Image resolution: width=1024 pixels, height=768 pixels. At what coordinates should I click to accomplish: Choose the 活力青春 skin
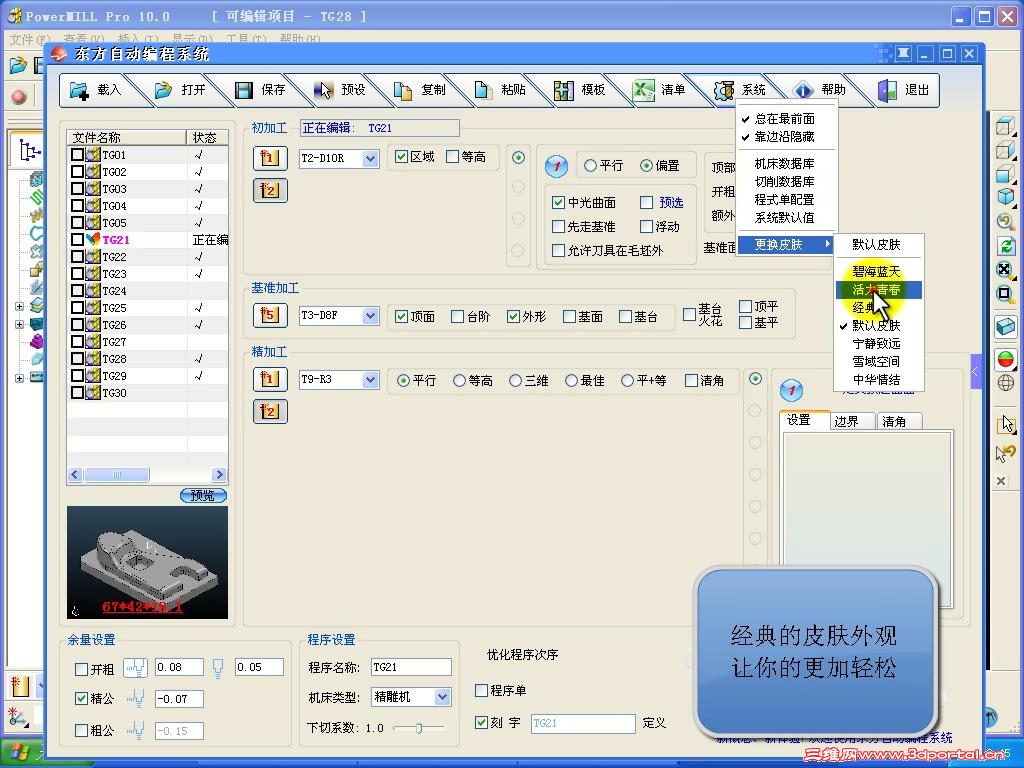[878, 289]
